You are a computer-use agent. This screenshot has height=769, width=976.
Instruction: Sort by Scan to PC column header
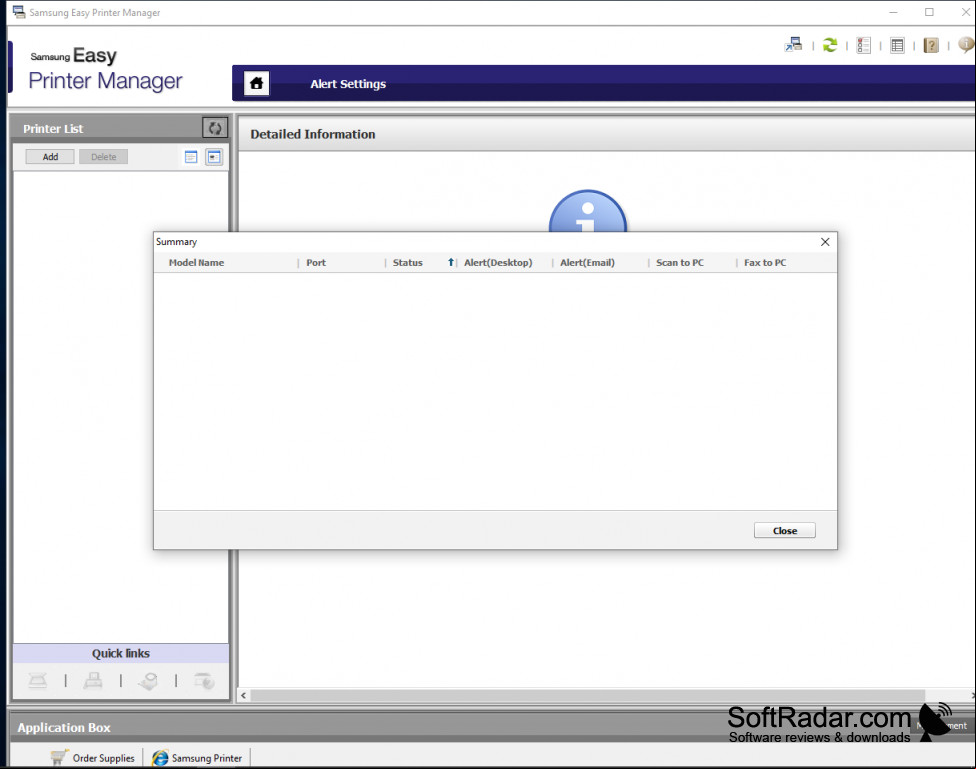pyautogui.click(x=680, y=263)
